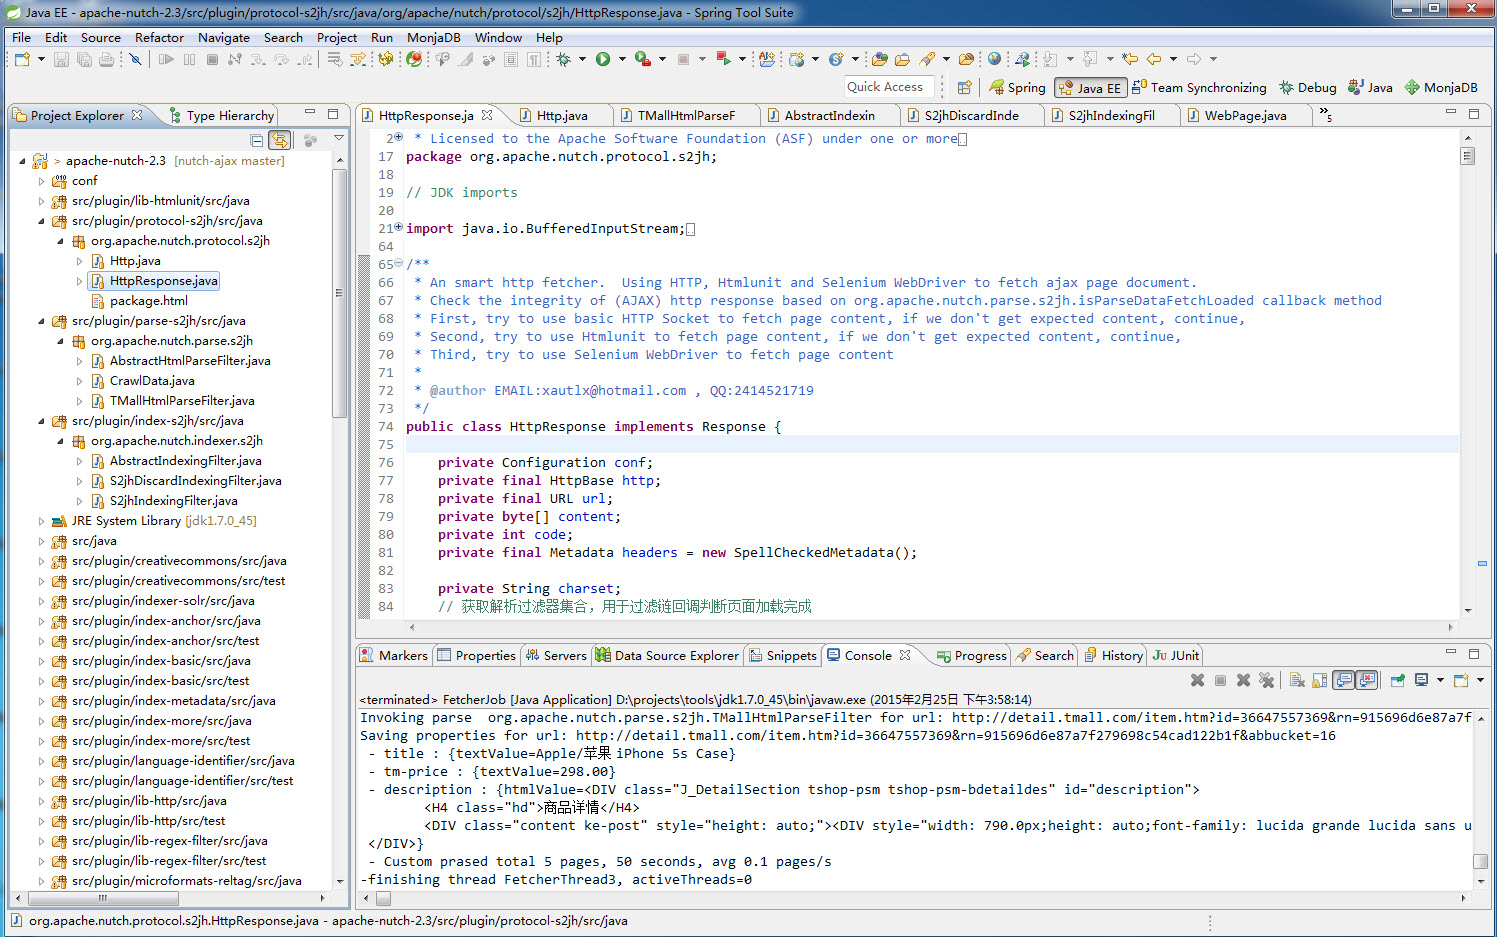Click the Search flashlight icon in toolbar
Viewport: 1497px width, 937px height.
(x=927, y=60)
